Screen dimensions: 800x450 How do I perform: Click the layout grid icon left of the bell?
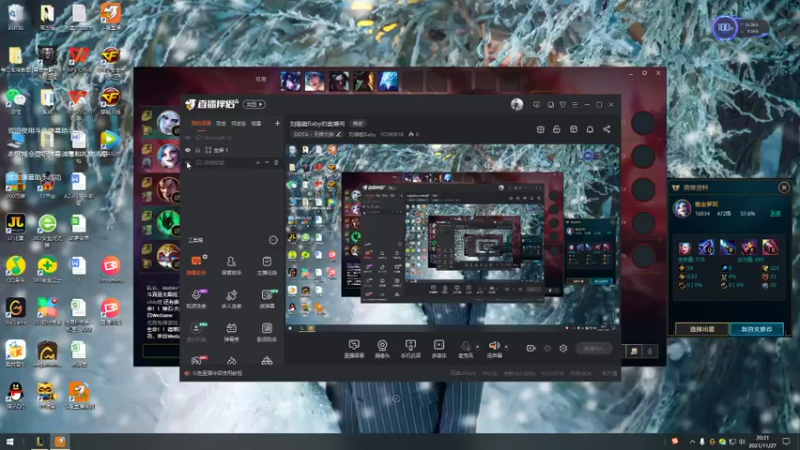coord(573,130)
